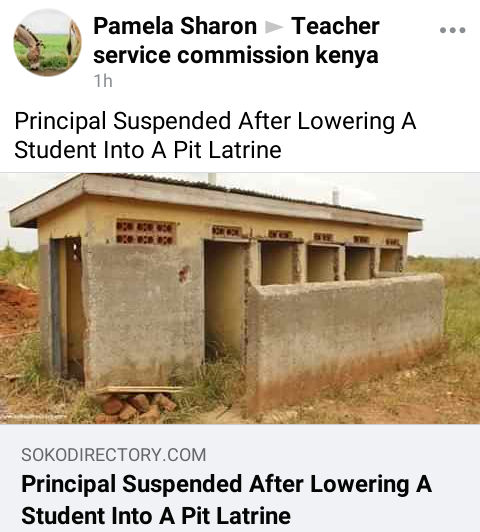Open Teacher service commission kenya group
The image size is (480, 532).
(236, 40)
